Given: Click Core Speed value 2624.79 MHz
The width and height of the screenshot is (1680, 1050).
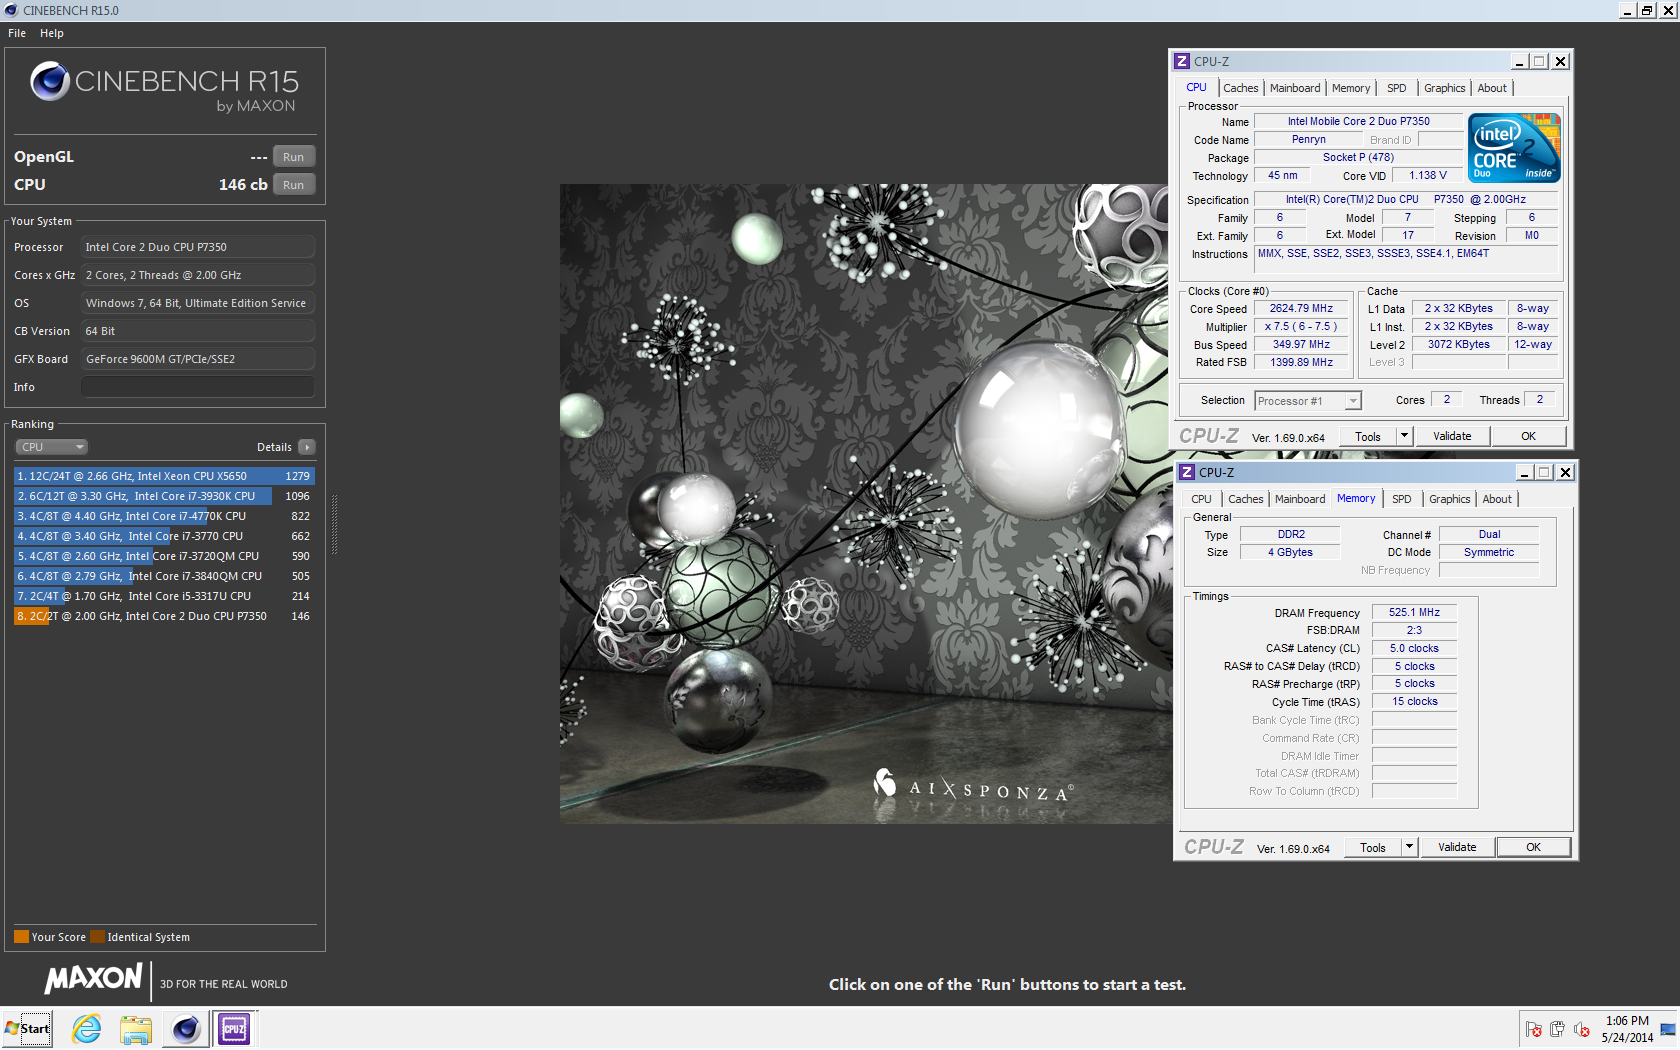Looking at the screenshot, I should pos(1301,308).
